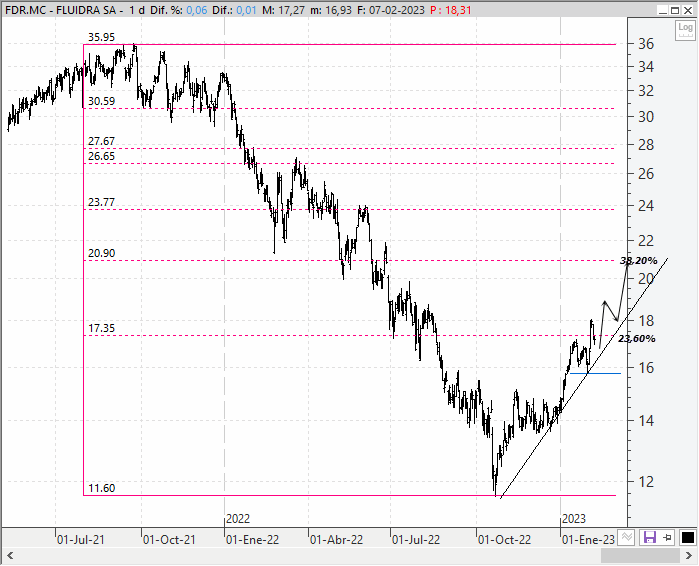Click the Dif. %: 0,06 value
Viewport: 699px width, 566px height.
[x=179, y=10]
